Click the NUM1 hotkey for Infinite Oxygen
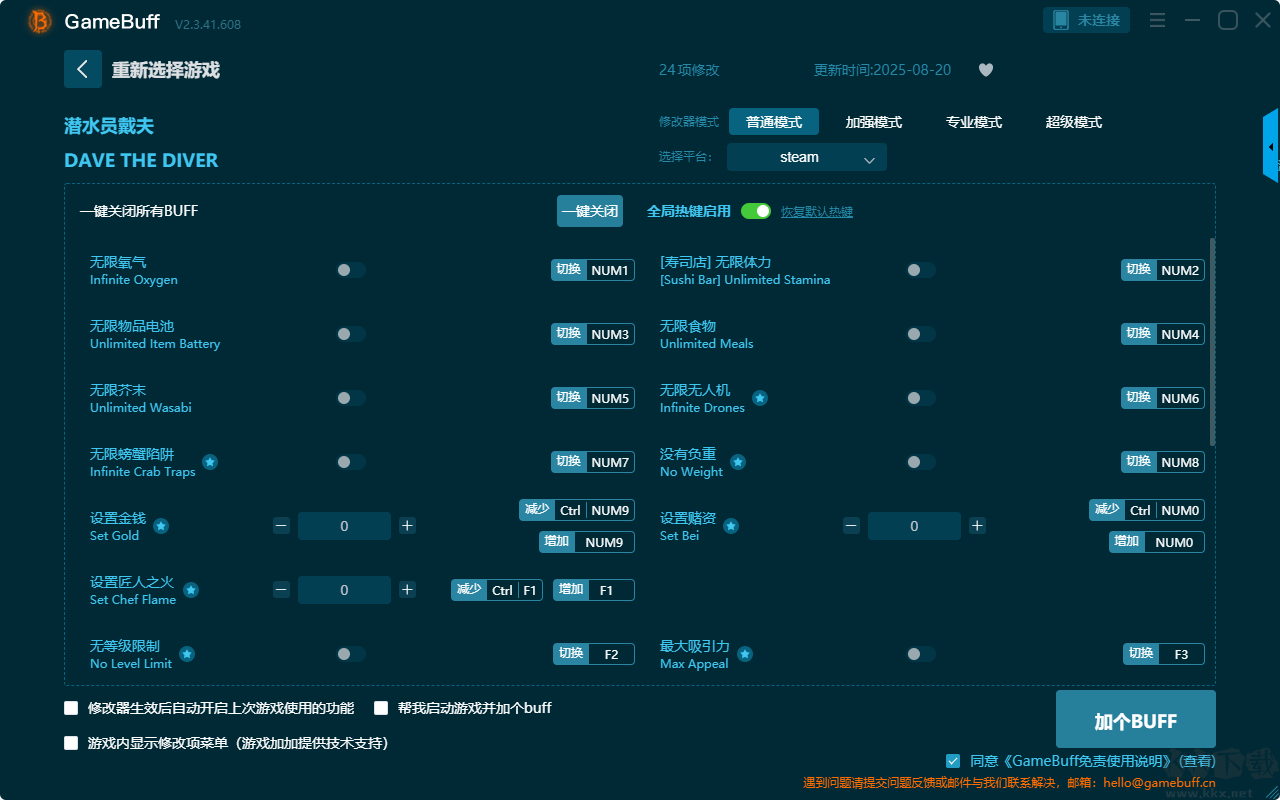Screen dimensions: 1280x800 (x=610, y=270)
